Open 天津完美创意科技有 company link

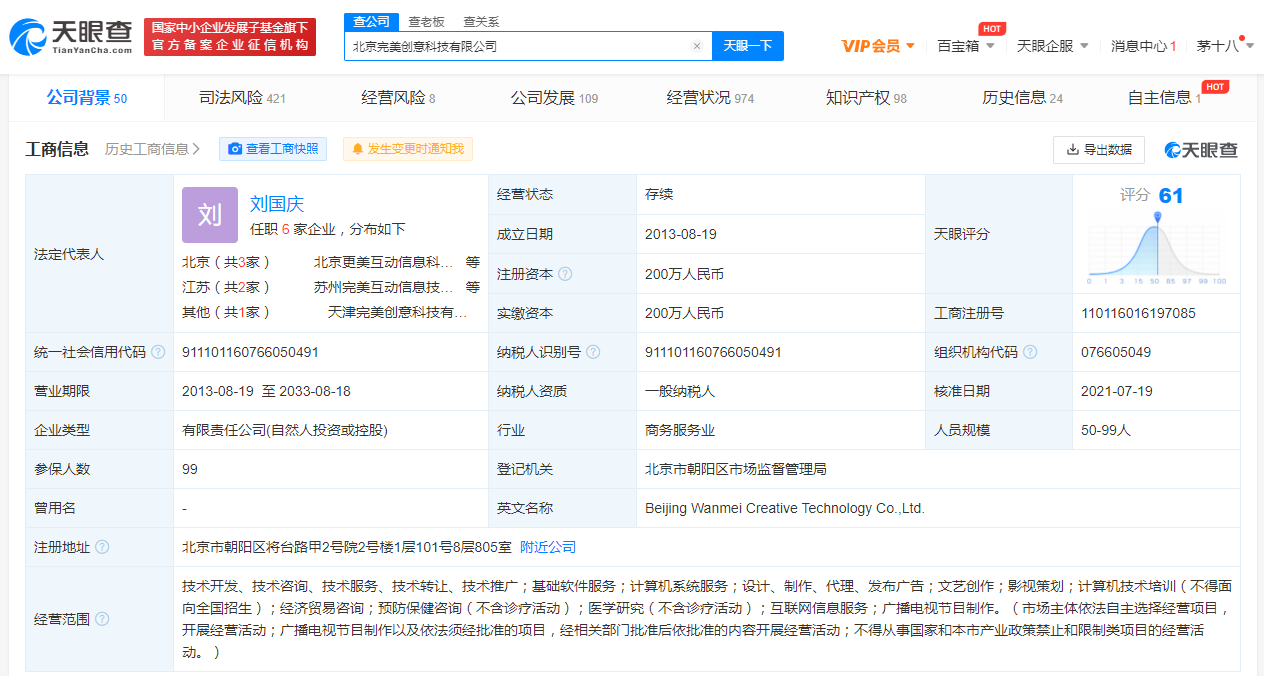(x=398, y=312)
